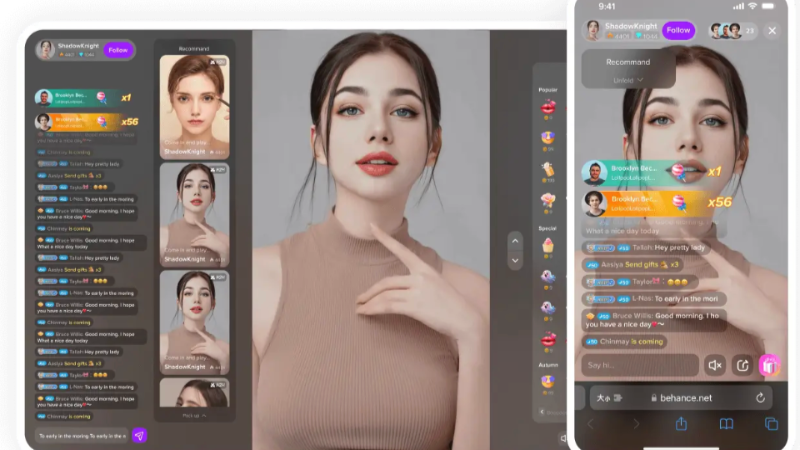Reload the behance.net page
This screenshot has width=800, height=450.
click(x=760, y=398)
